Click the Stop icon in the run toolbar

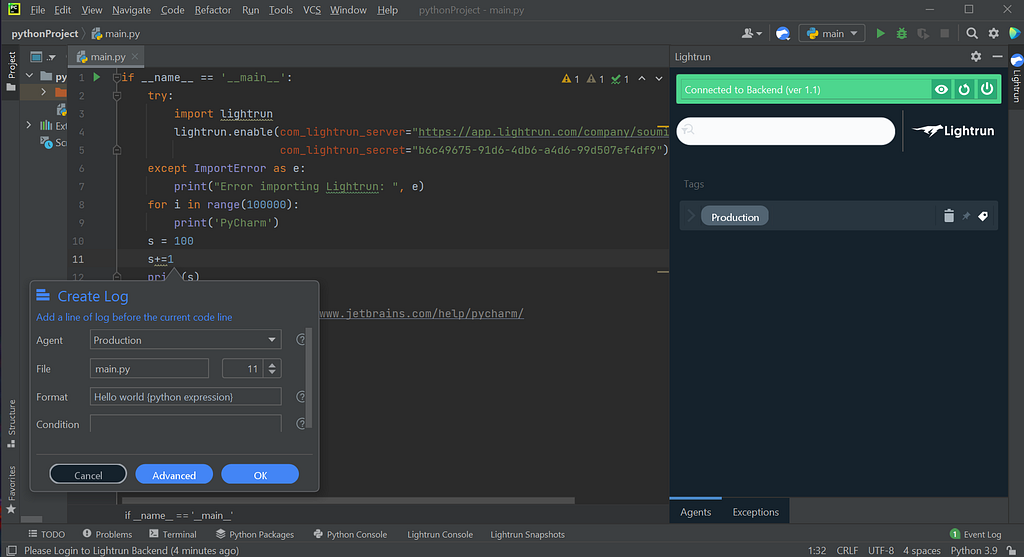coord(944,33)
